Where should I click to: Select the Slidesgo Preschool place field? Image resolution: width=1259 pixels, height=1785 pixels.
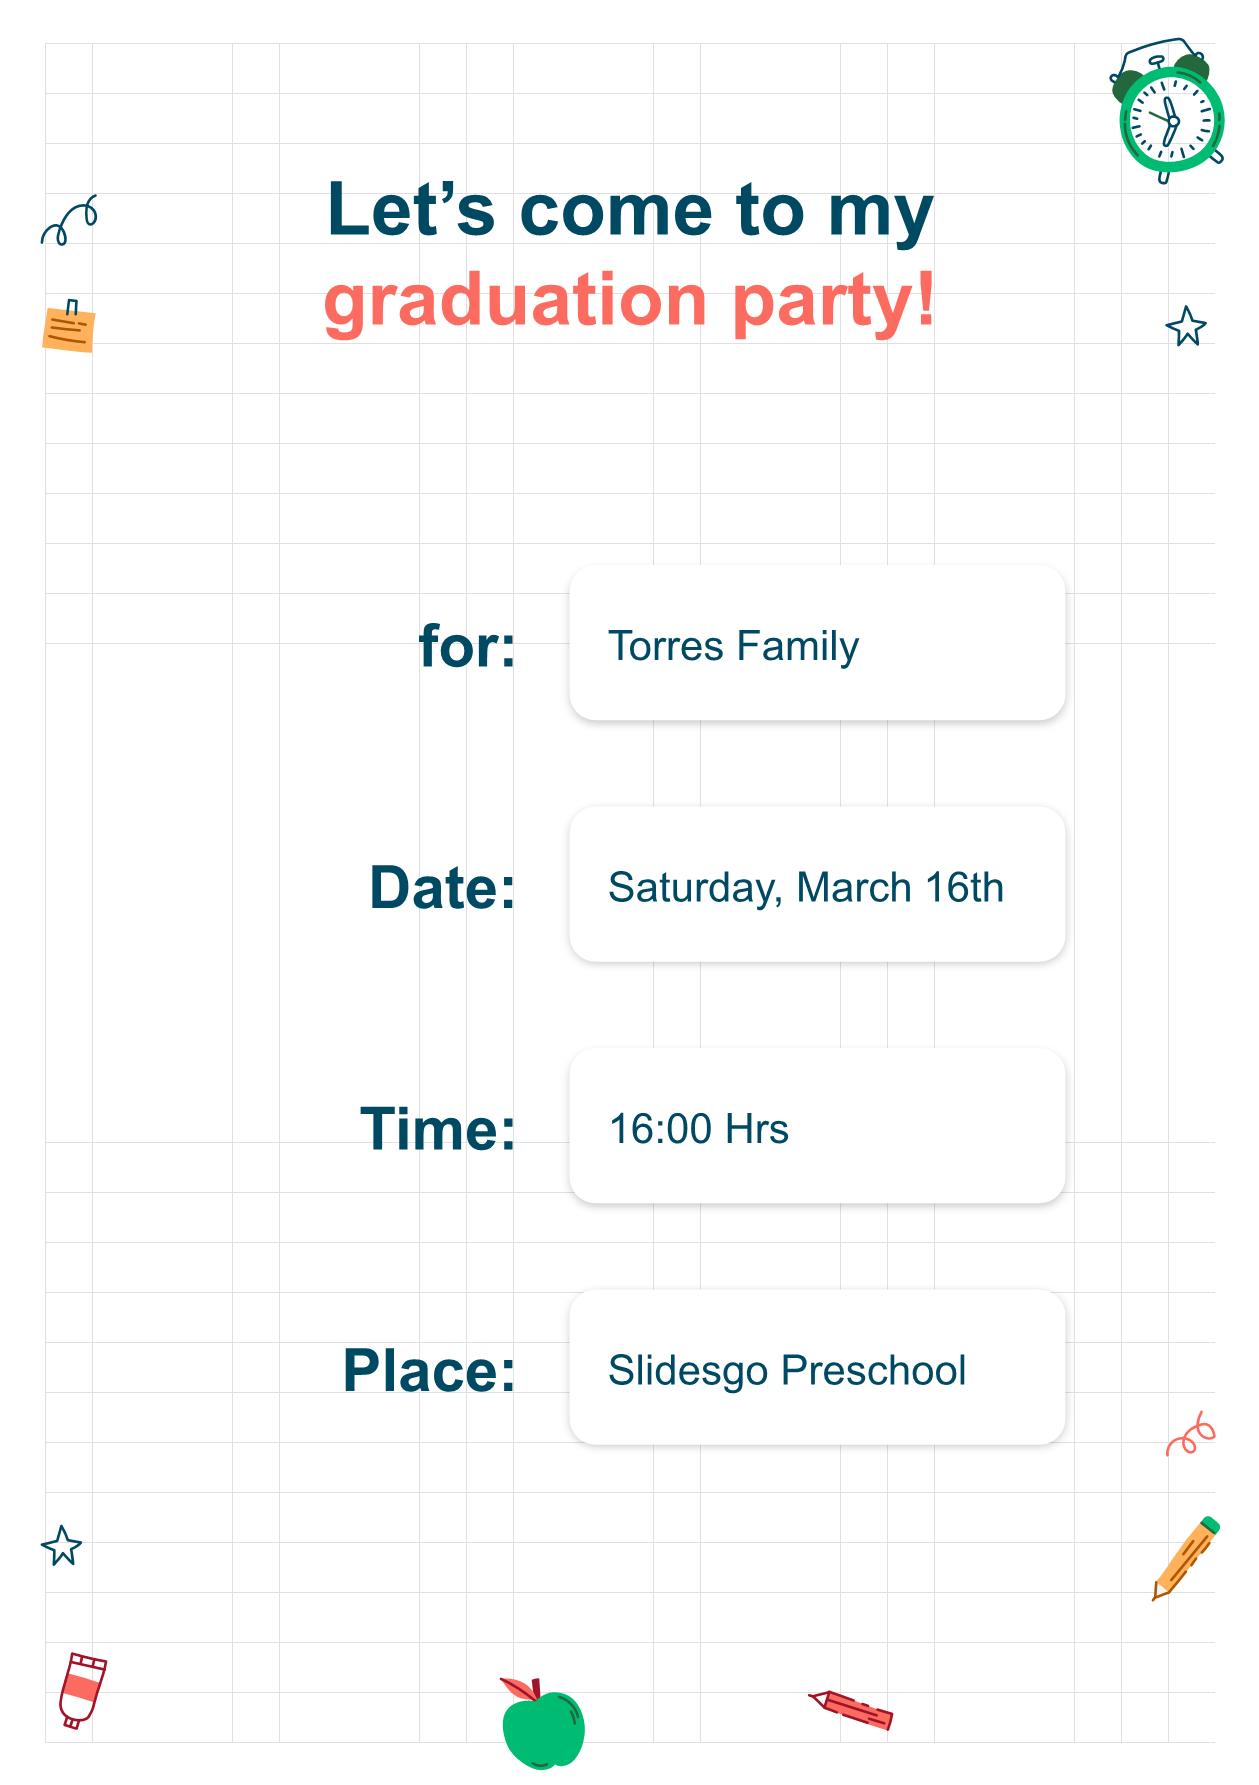[x=817, y=1368]
